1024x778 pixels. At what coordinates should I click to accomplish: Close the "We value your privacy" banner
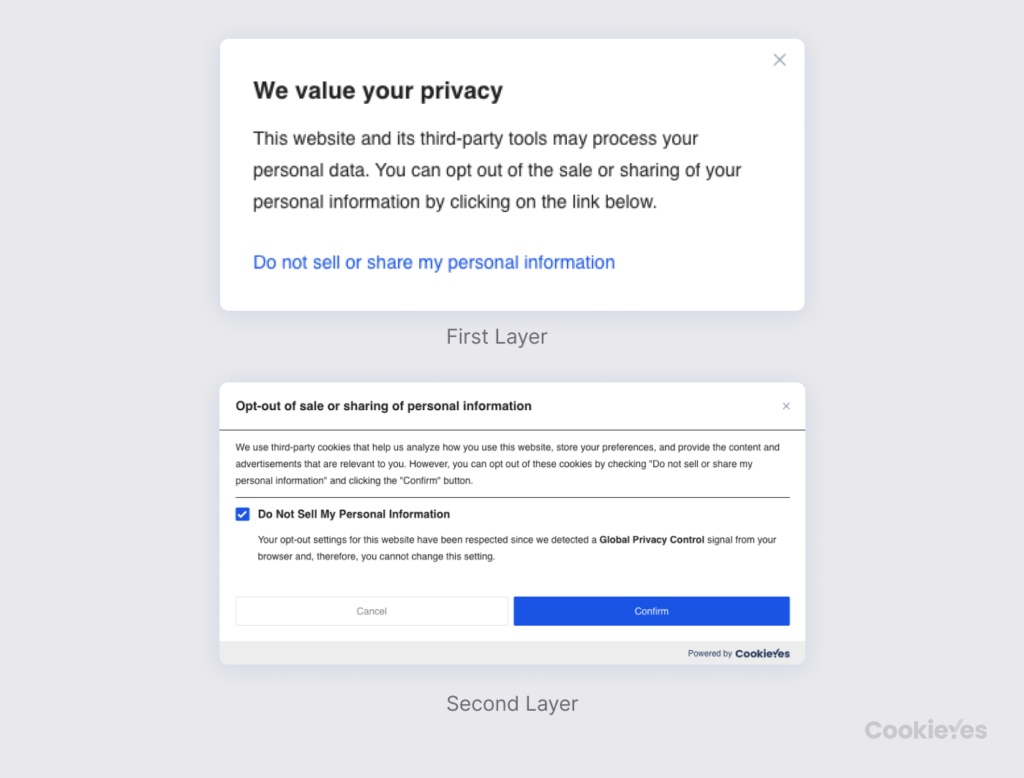(x=780, y=60)
